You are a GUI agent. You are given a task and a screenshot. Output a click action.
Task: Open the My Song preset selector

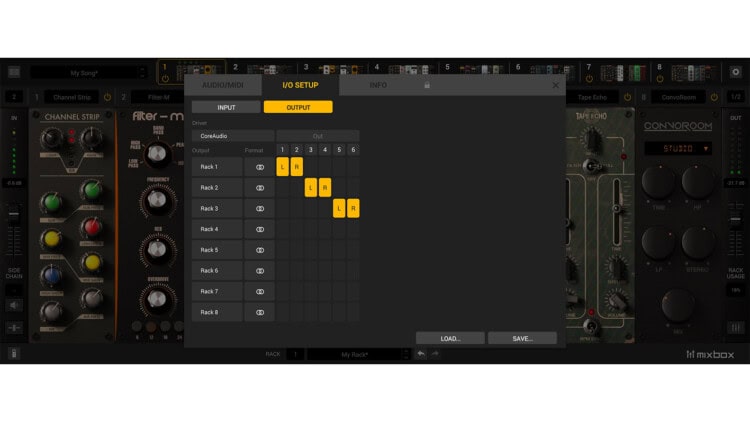coord(88,73)
